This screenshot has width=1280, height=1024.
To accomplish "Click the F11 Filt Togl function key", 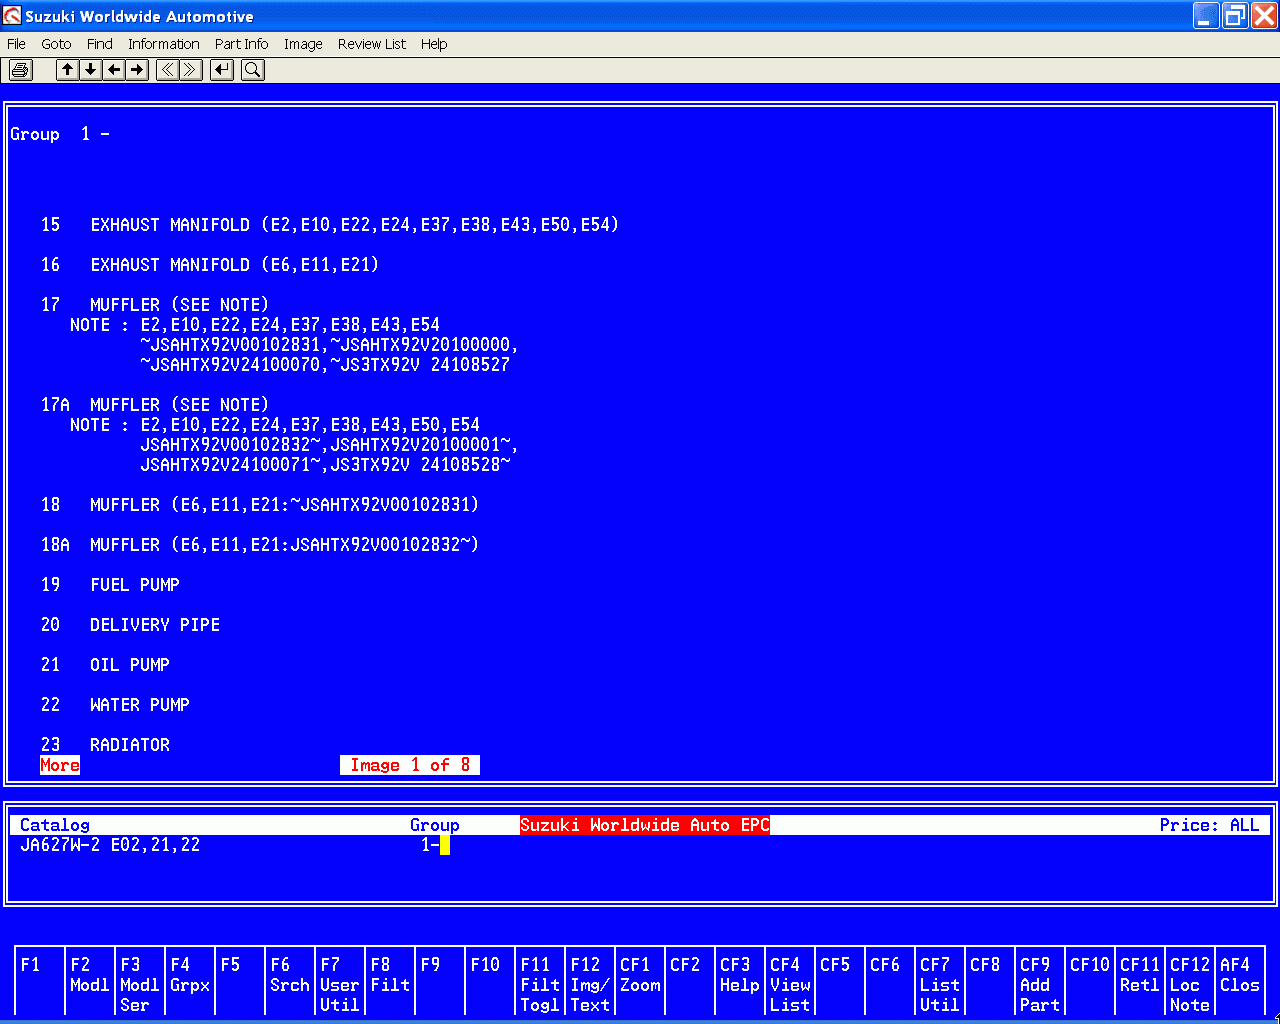I will [x=540, y=981].
